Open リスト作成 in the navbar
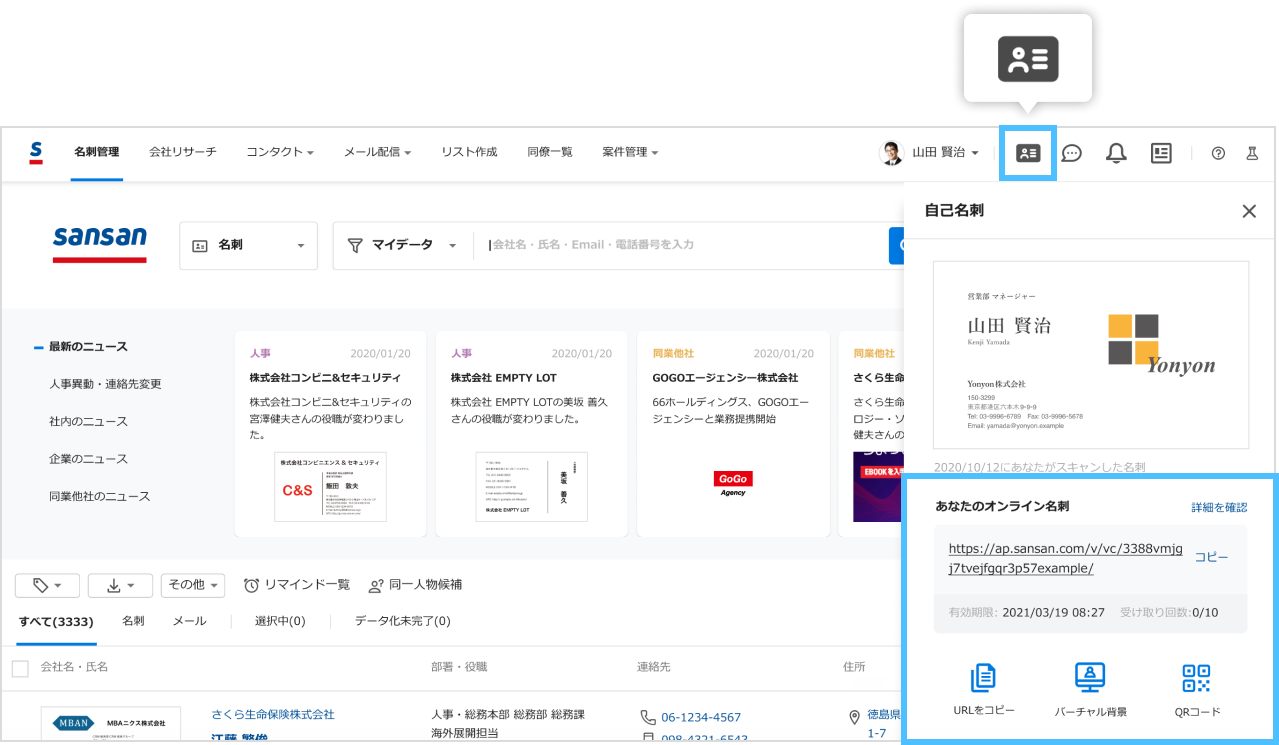The image size is (1279, 745). click(x=469, y=152)
